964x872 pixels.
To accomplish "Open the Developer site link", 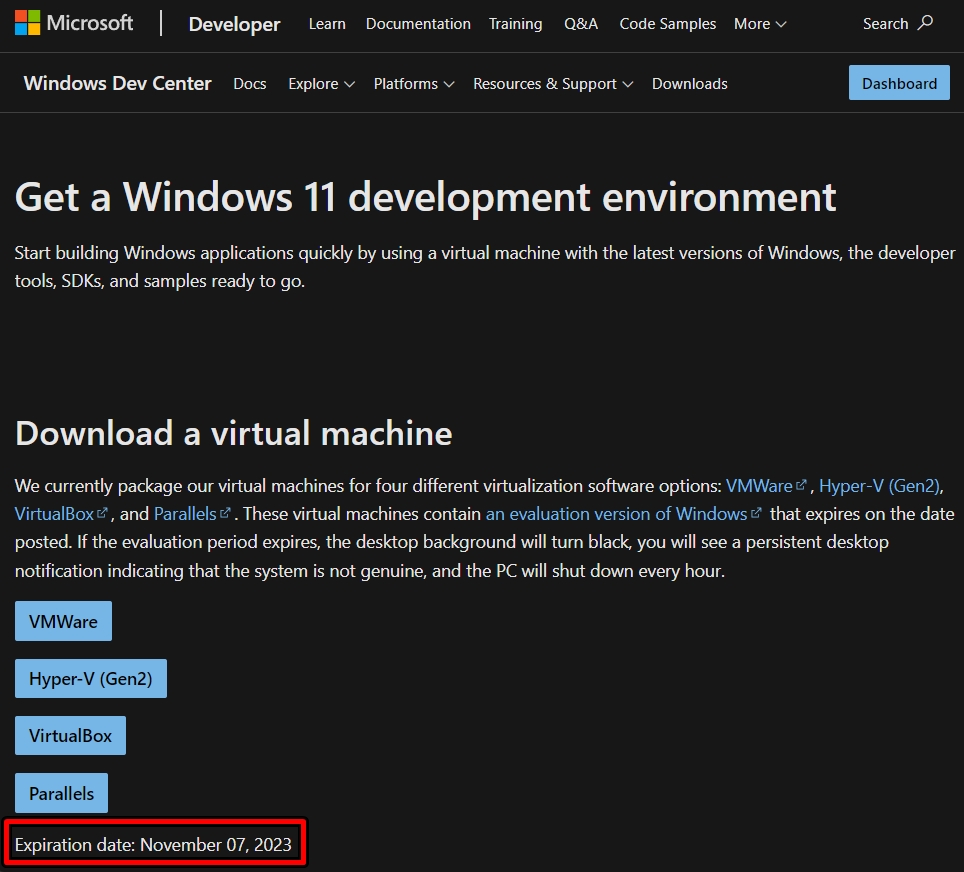I will point(234,24).
